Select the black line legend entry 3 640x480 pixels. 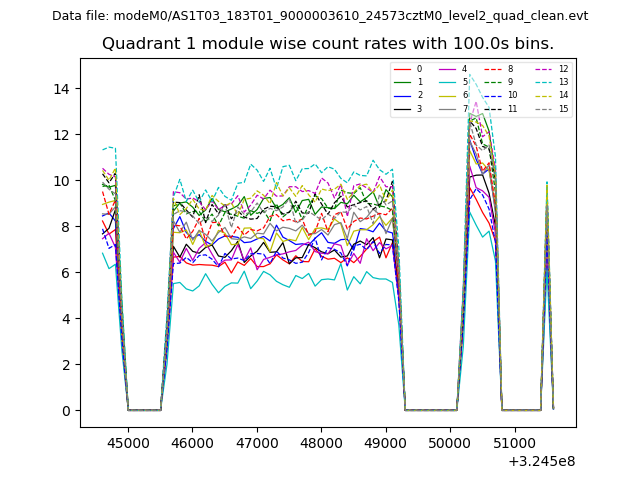pos(403,108)
